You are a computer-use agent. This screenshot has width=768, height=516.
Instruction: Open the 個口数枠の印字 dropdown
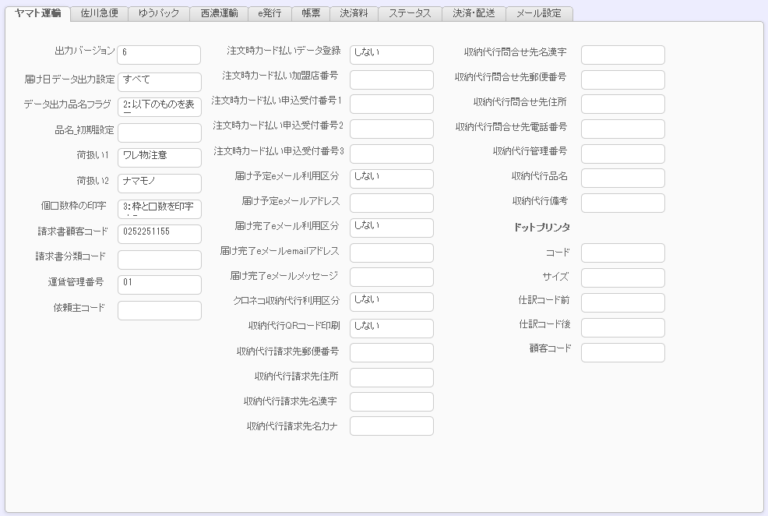(159, 209)
